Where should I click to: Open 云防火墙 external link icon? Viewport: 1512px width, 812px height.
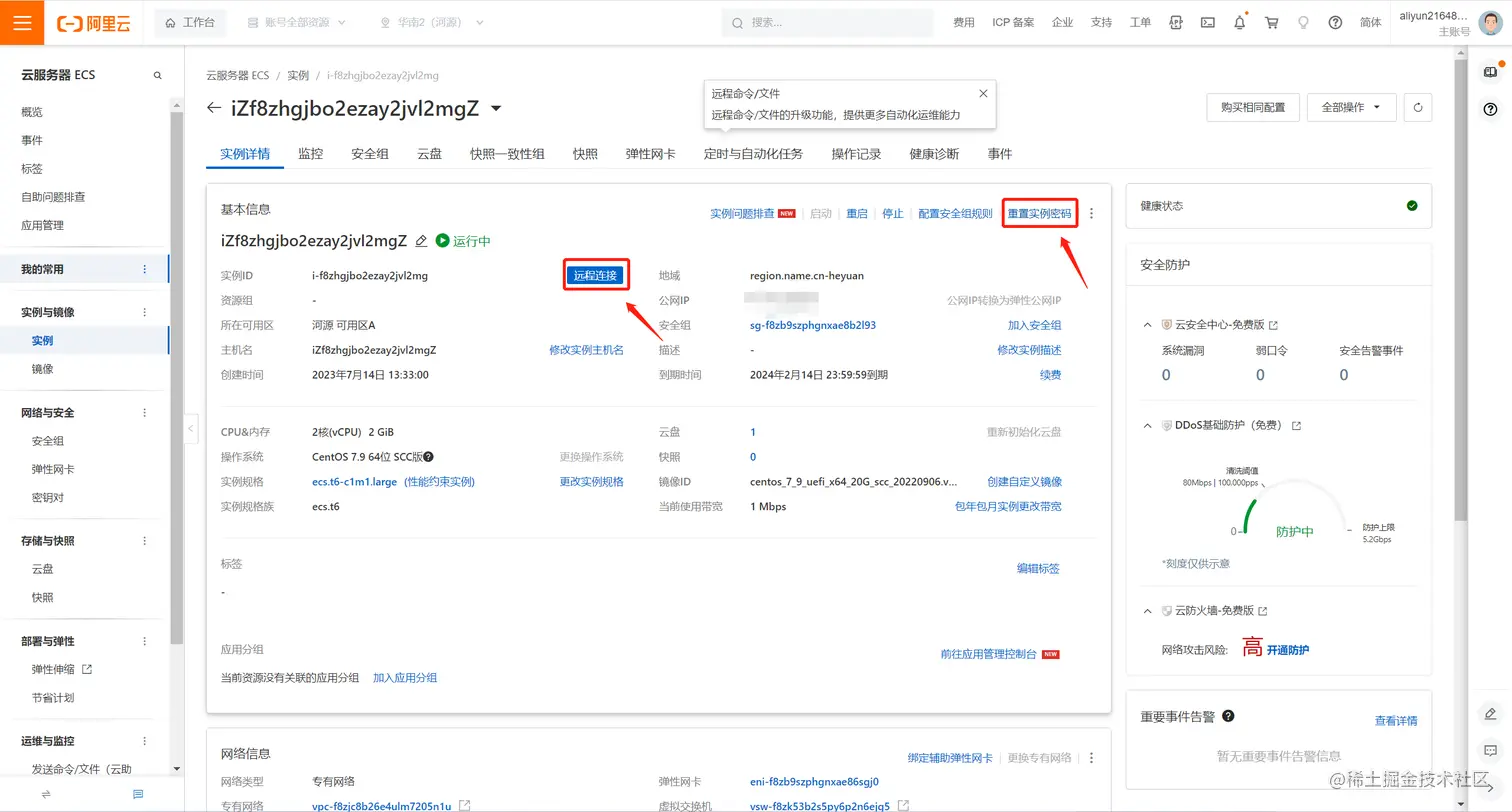(1262, 611)
